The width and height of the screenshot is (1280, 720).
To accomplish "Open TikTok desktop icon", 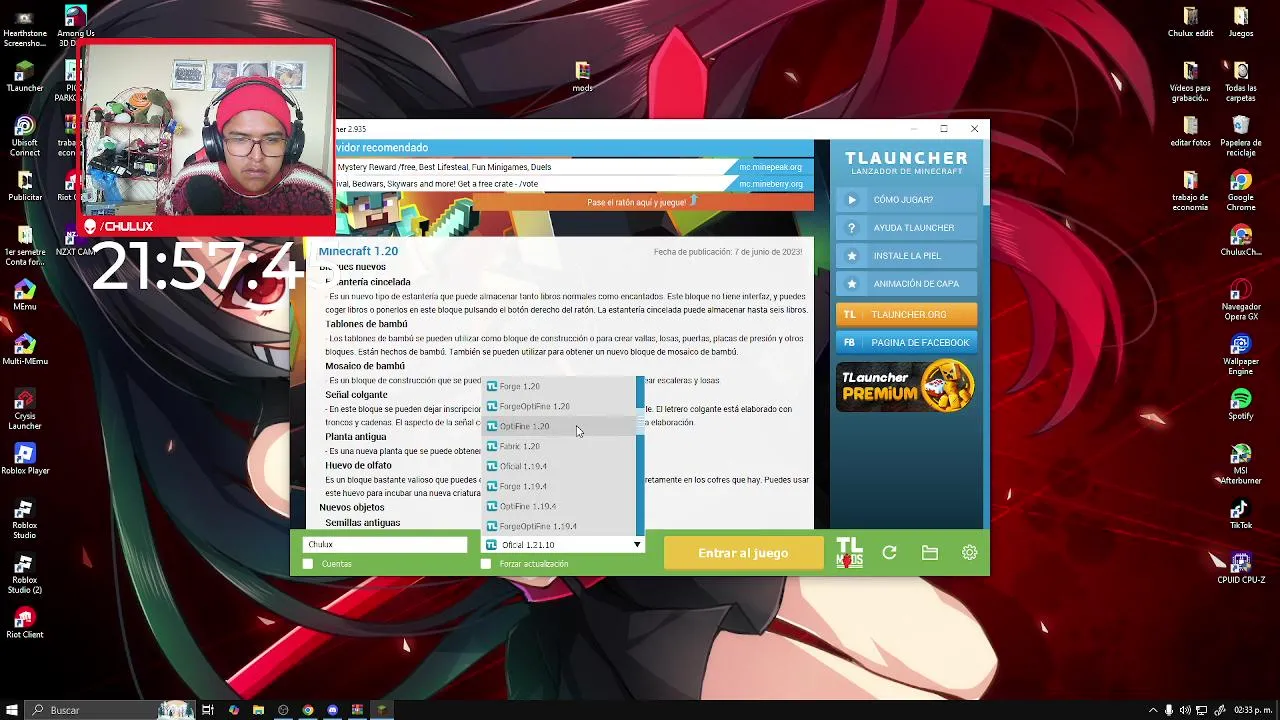I will 1241,513.
